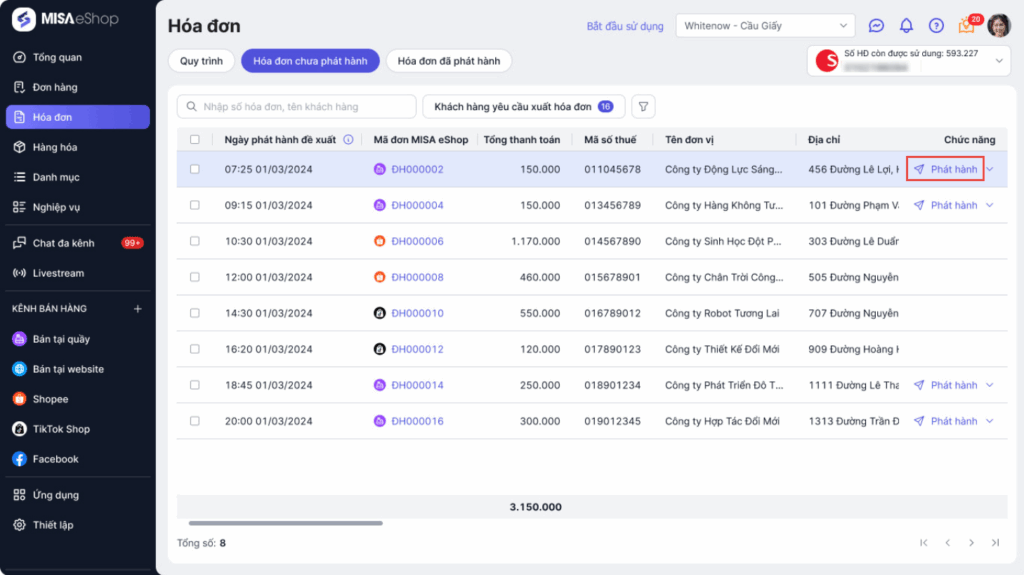The width and height of the screenshot is (1024, 575).
Task: Click plus icon next to KÊNH BÁN HÀNG
Action: coord(138,309)
